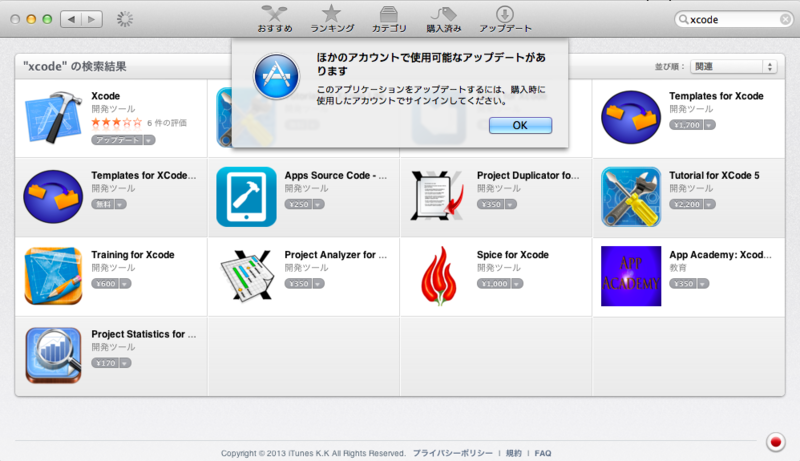Screen dimensions: 800x461
Task: Go to 購入済み (Purchased) tab
Action: click(x=443, y=19)
